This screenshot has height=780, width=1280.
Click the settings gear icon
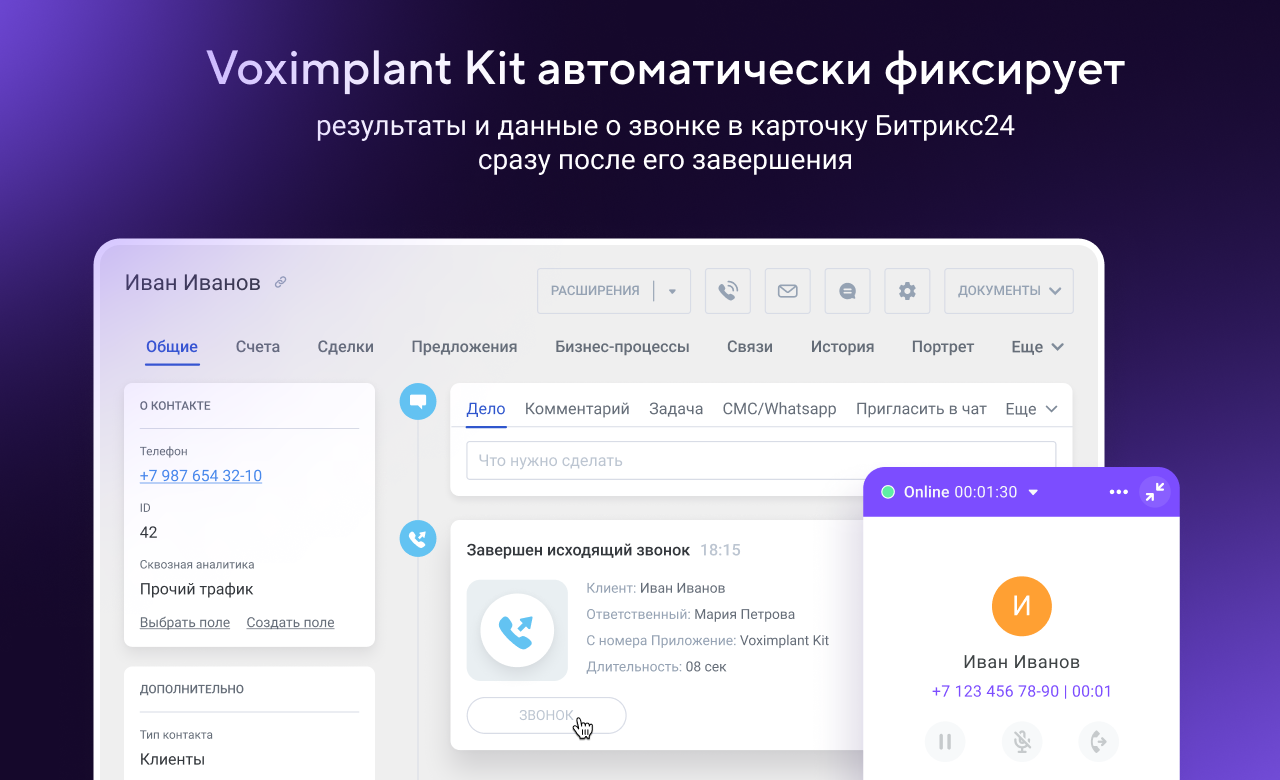[x=907, y=290]
